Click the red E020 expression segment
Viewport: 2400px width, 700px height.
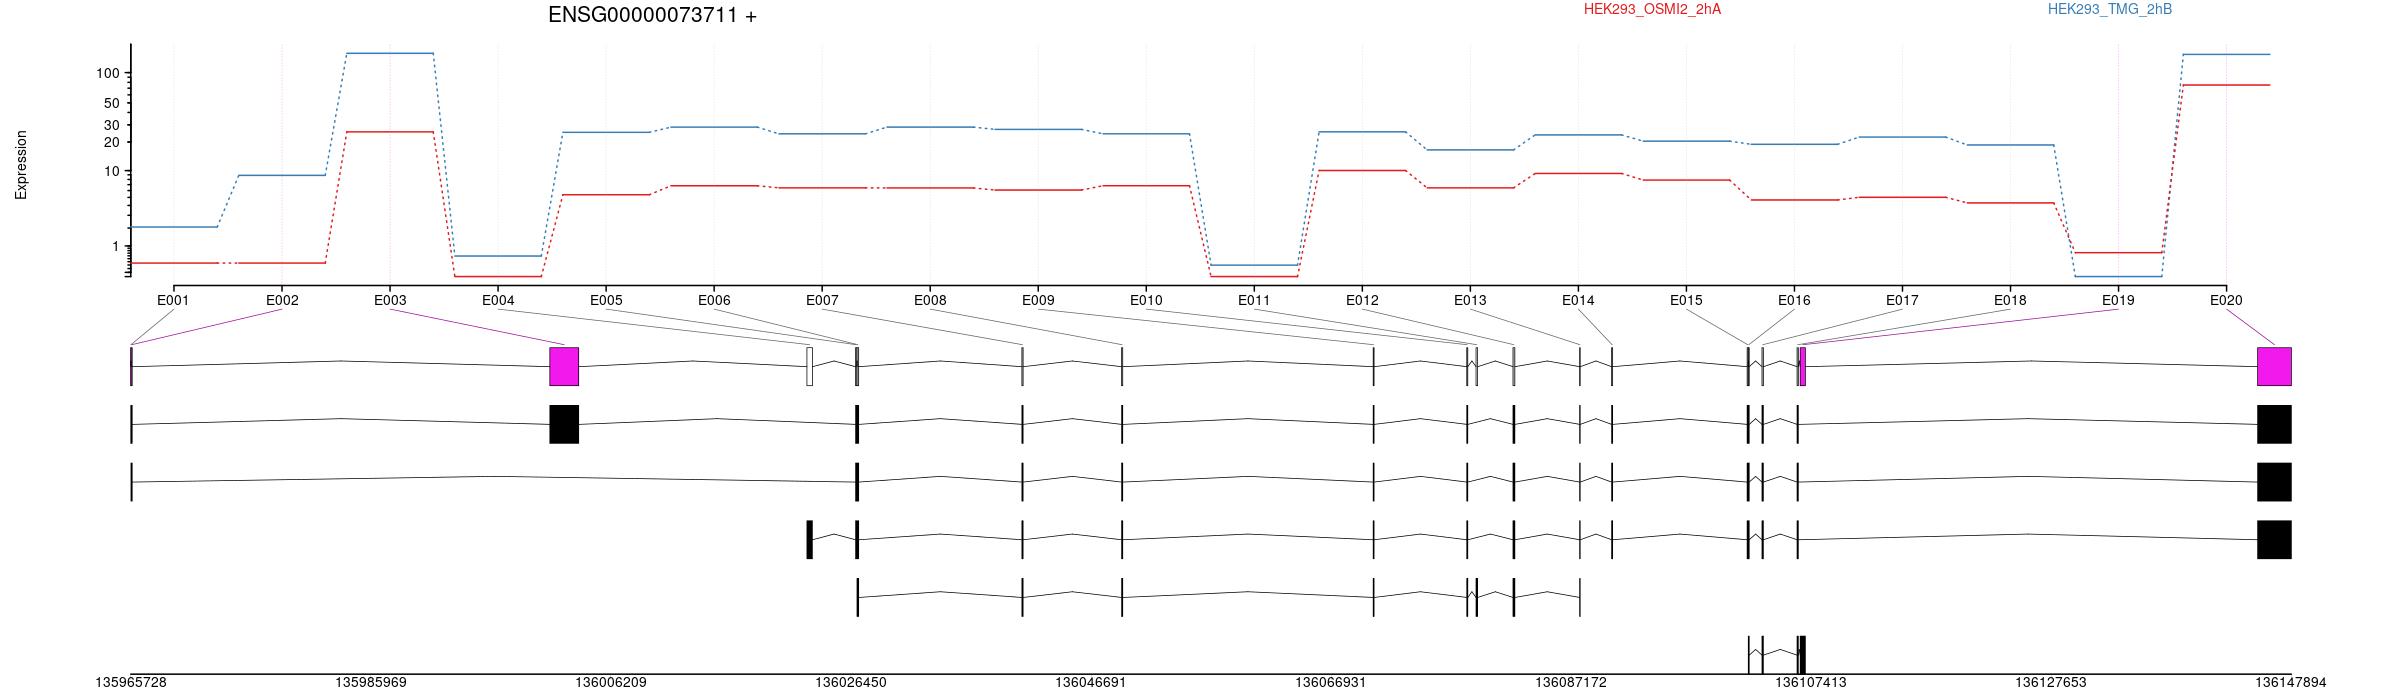point(2226,85)
